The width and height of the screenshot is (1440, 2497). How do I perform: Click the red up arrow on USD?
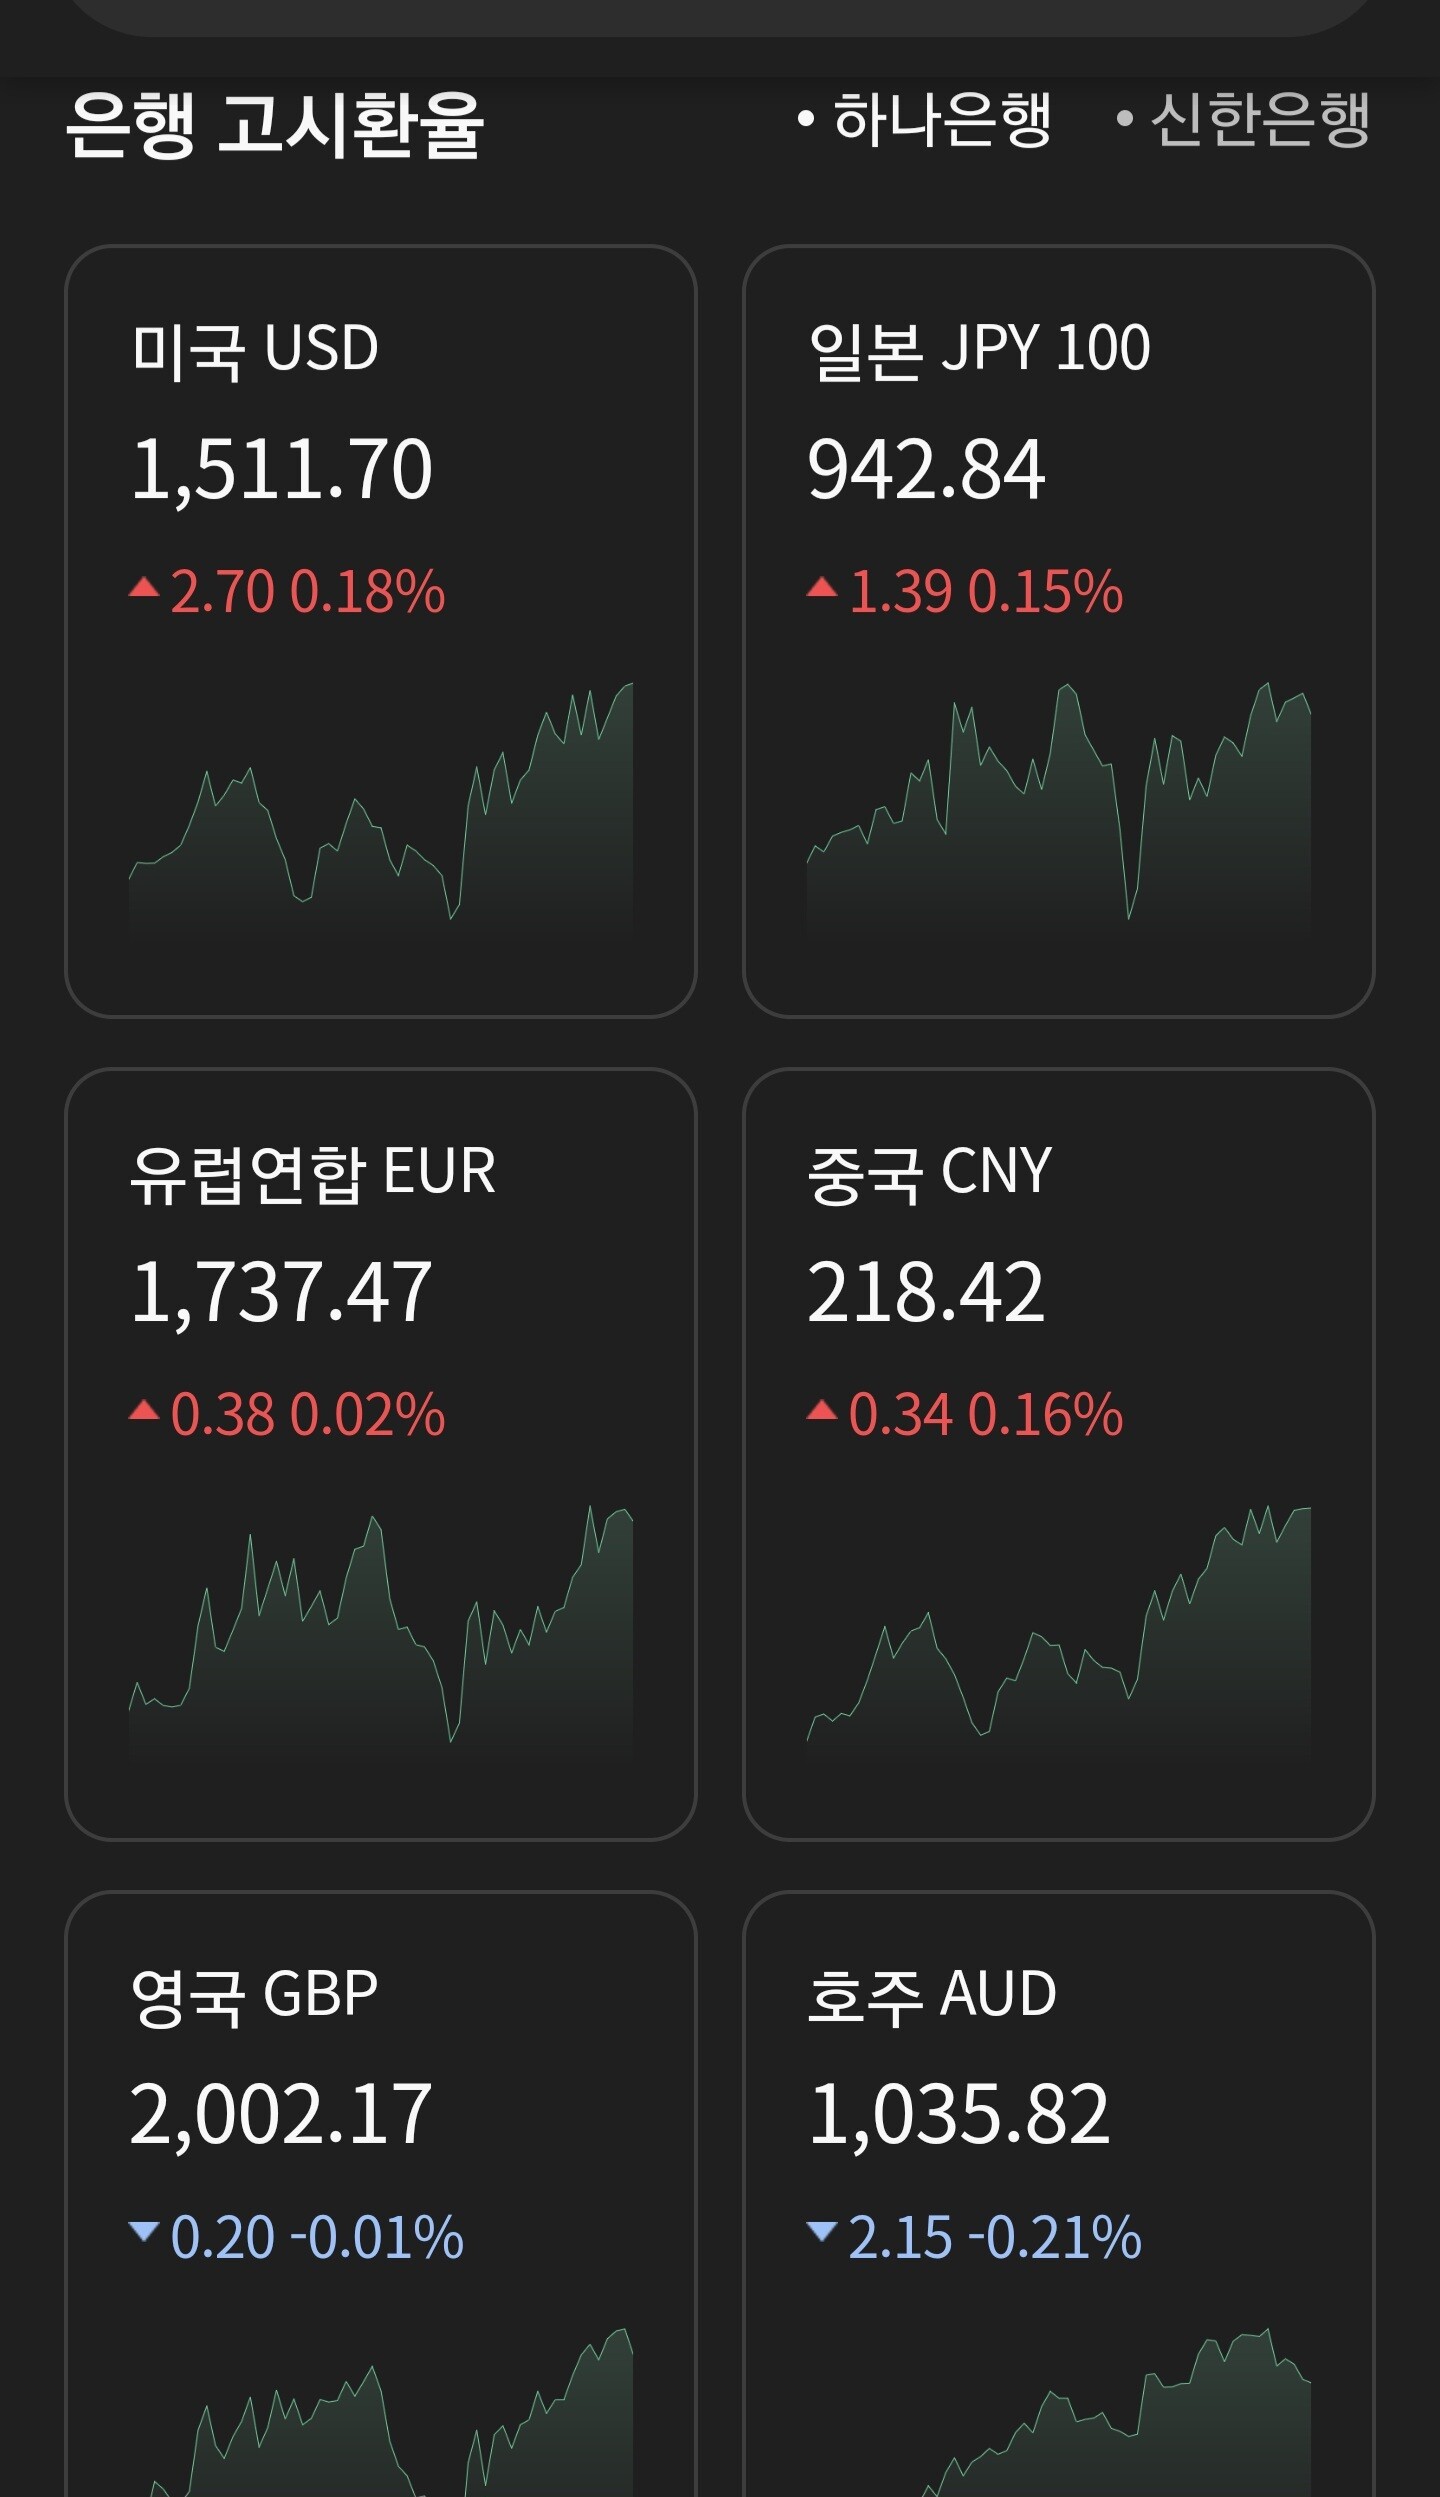[144, 587]
